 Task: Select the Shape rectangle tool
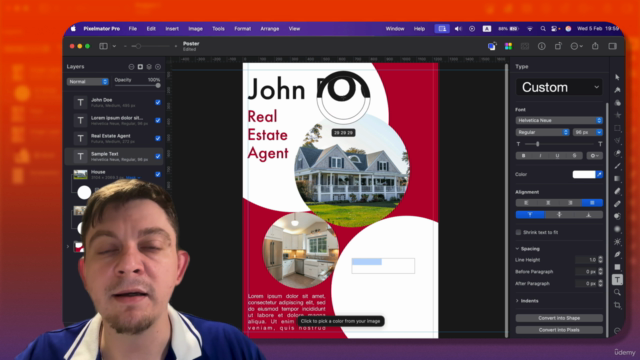[617, 267]
